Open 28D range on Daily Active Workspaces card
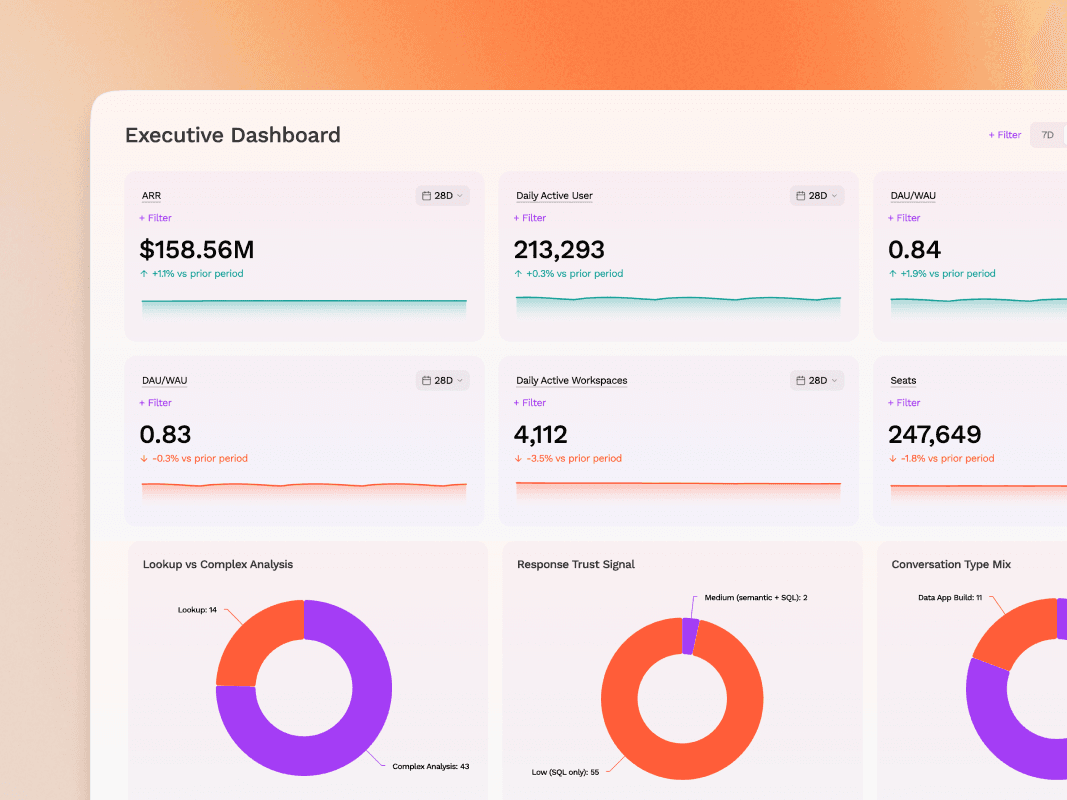1067x800 pixels. point(817,380)
